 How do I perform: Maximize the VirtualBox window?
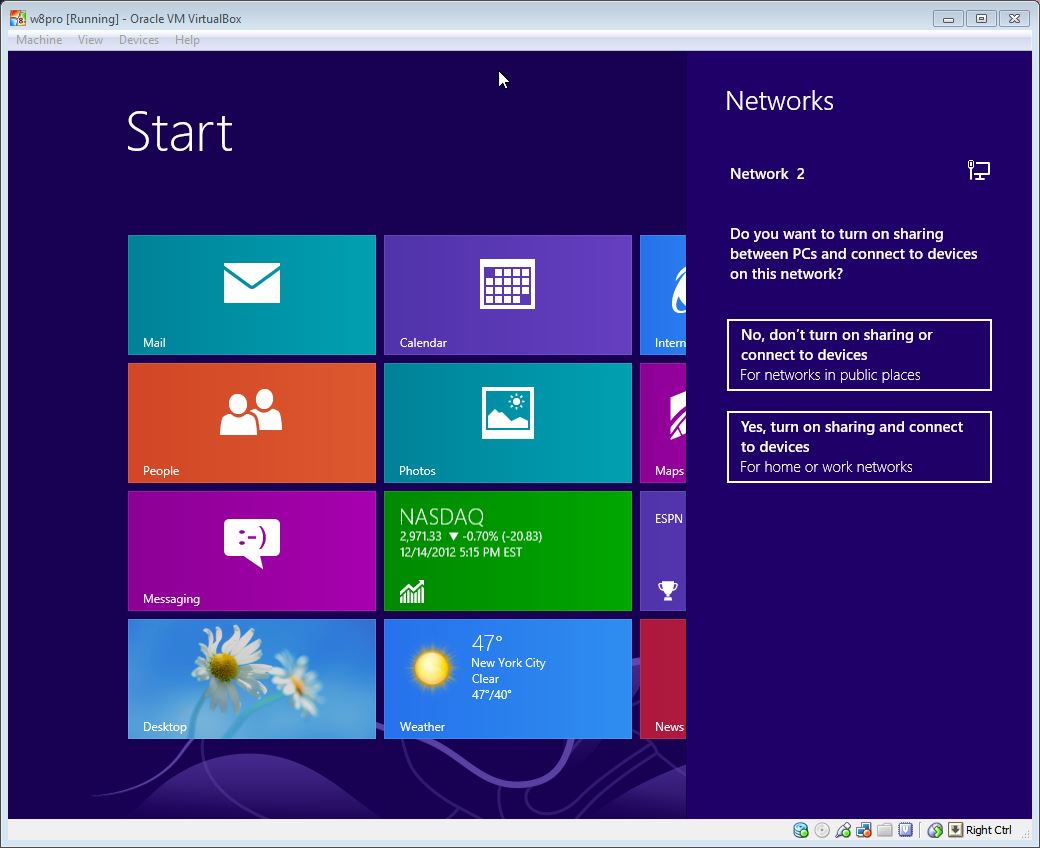click(981, 19)
